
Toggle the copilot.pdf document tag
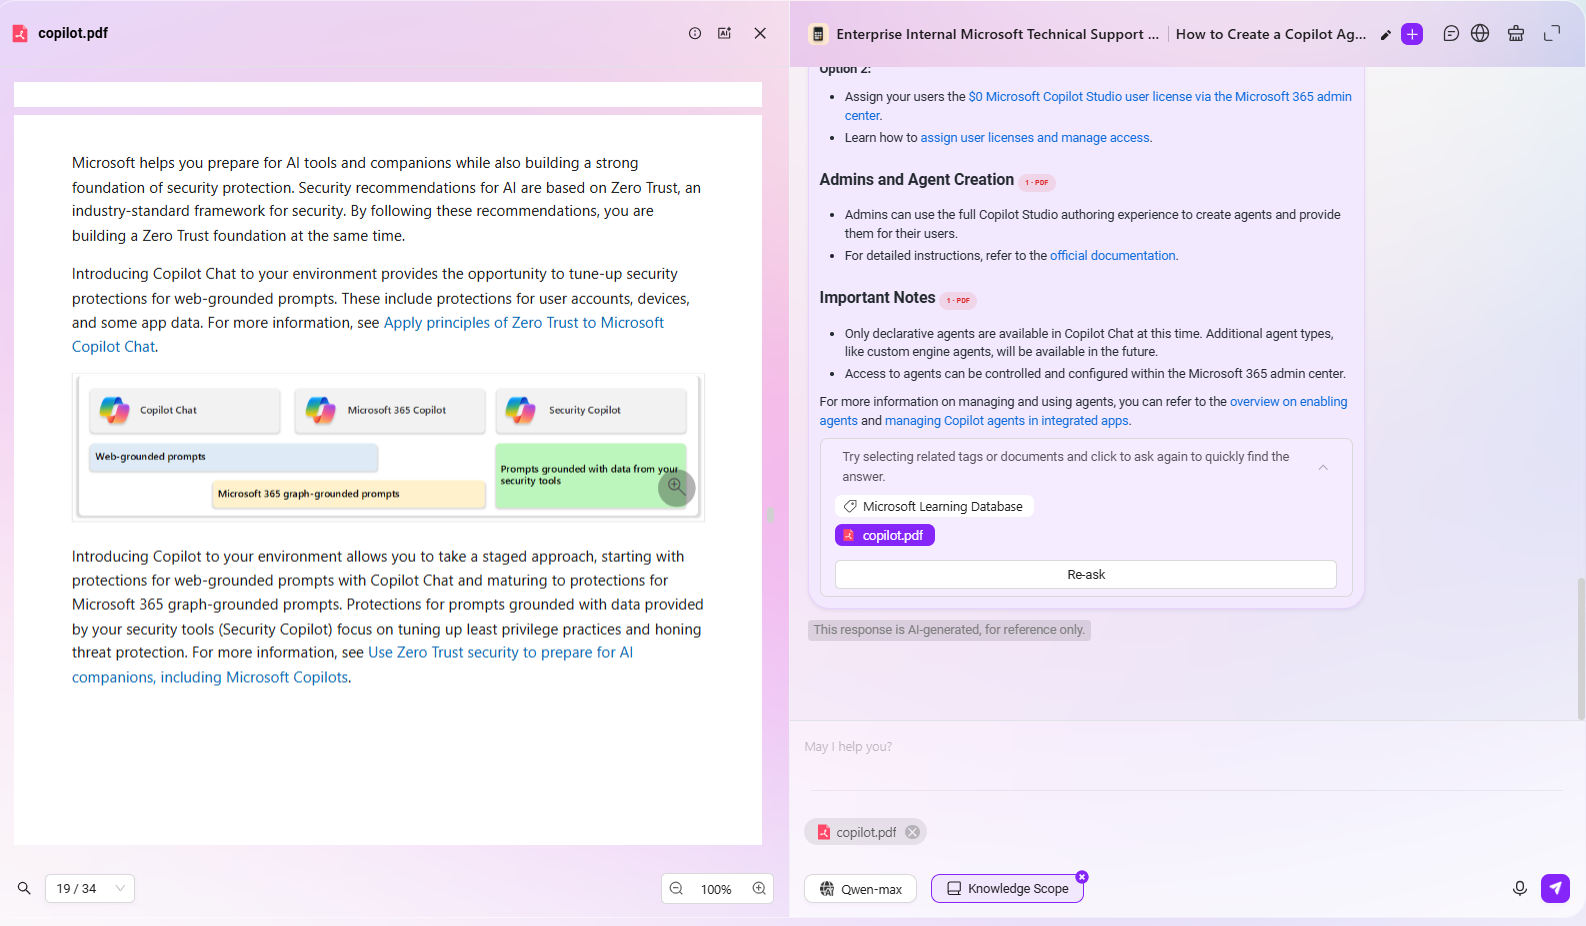(x=885, y=535)
